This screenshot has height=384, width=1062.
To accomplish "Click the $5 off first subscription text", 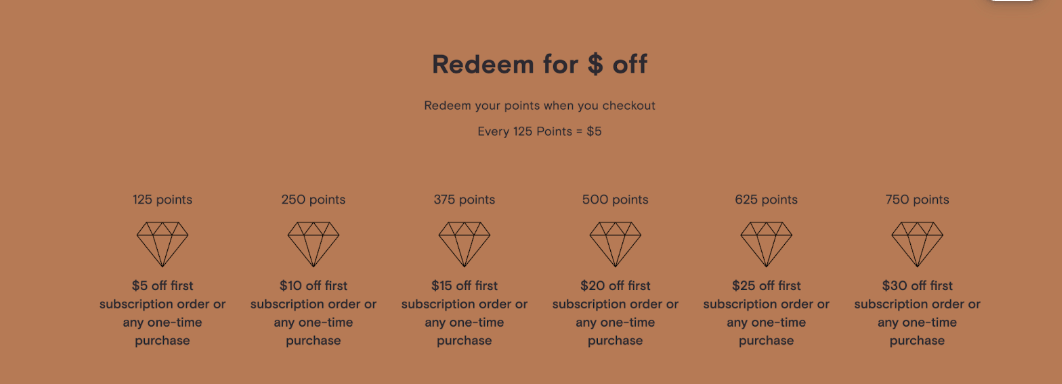I will click(x=163, y=313).
